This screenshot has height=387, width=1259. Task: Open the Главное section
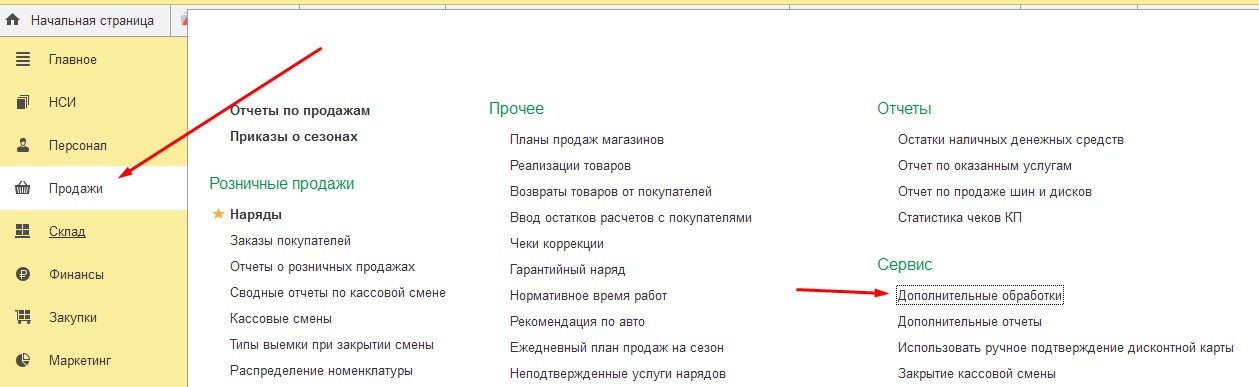[93, 59]
